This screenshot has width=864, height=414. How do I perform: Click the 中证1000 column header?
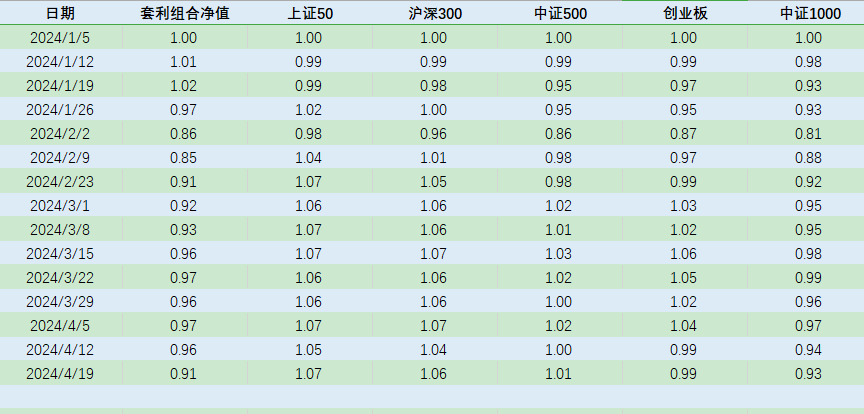click(x=808, y=14)
